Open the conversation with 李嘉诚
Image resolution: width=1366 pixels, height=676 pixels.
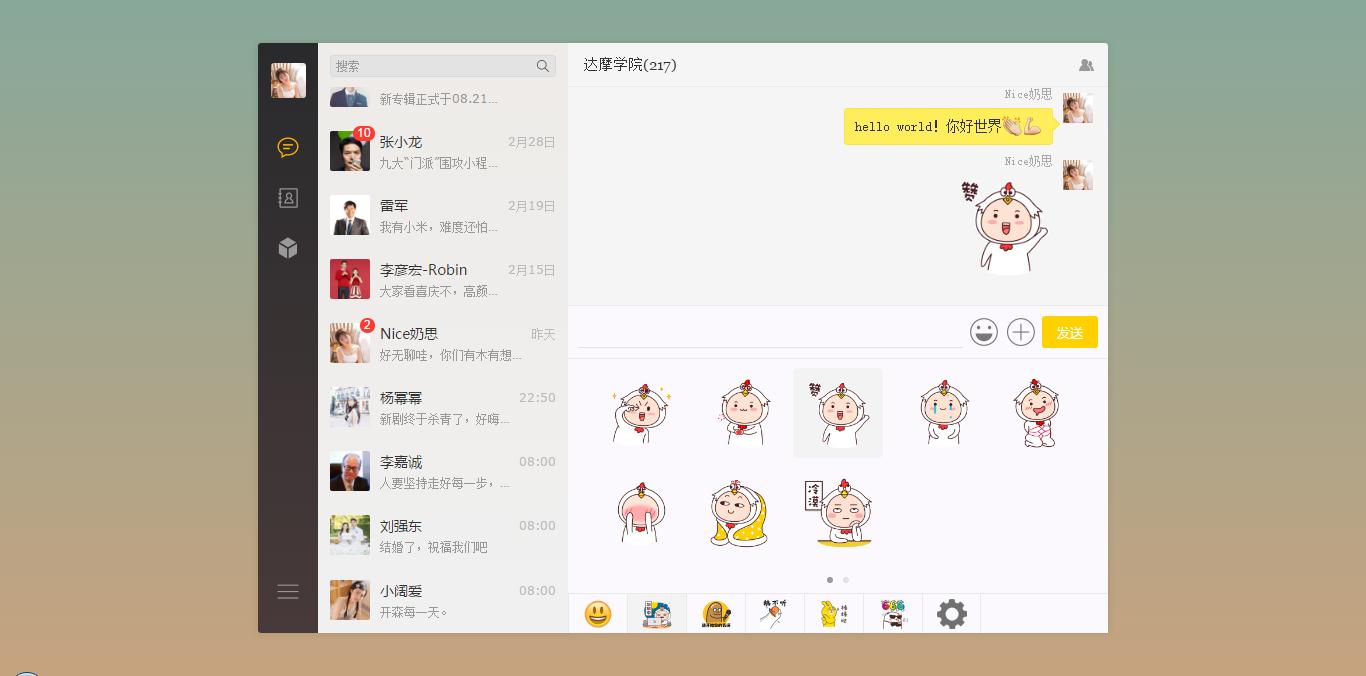[443, 472]
